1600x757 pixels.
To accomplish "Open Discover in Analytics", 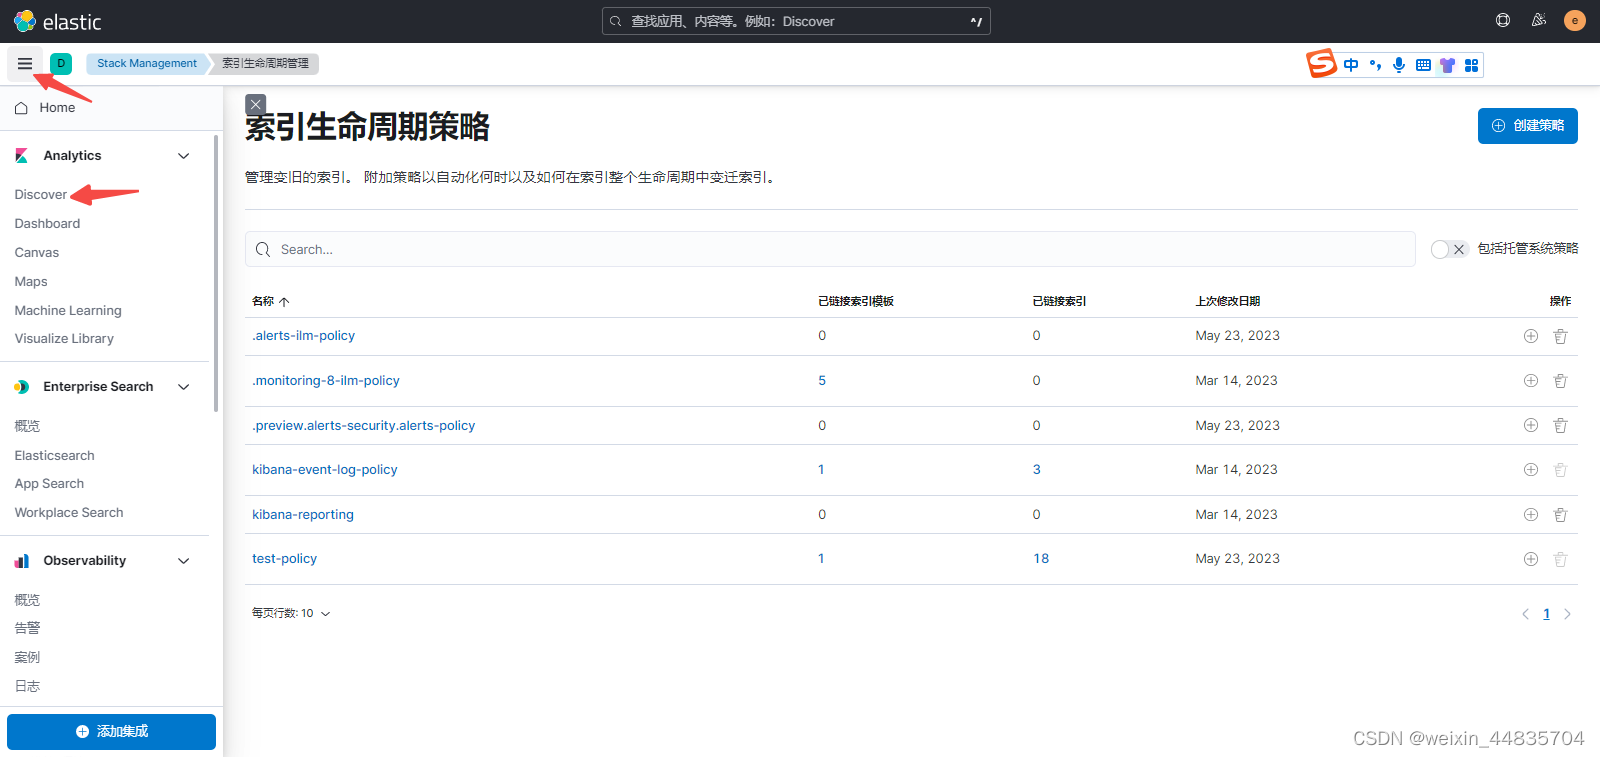I will click(41, 195).
